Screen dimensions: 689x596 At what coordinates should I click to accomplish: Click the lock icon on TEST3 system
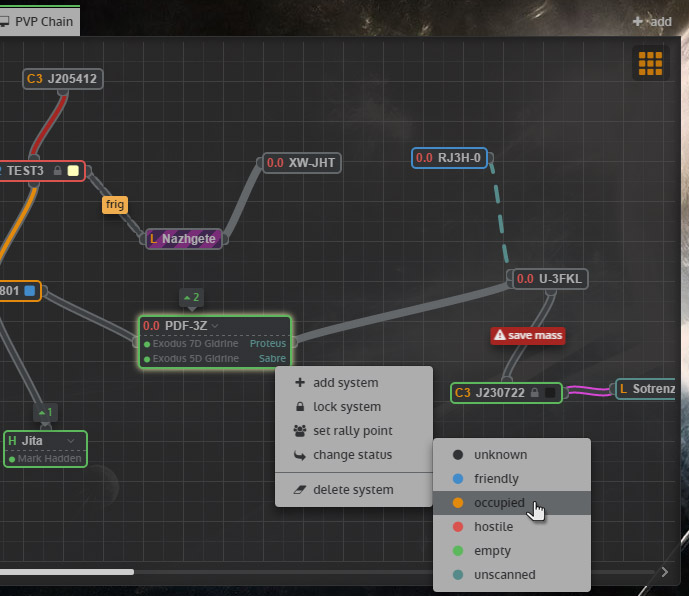coord(58,171)
